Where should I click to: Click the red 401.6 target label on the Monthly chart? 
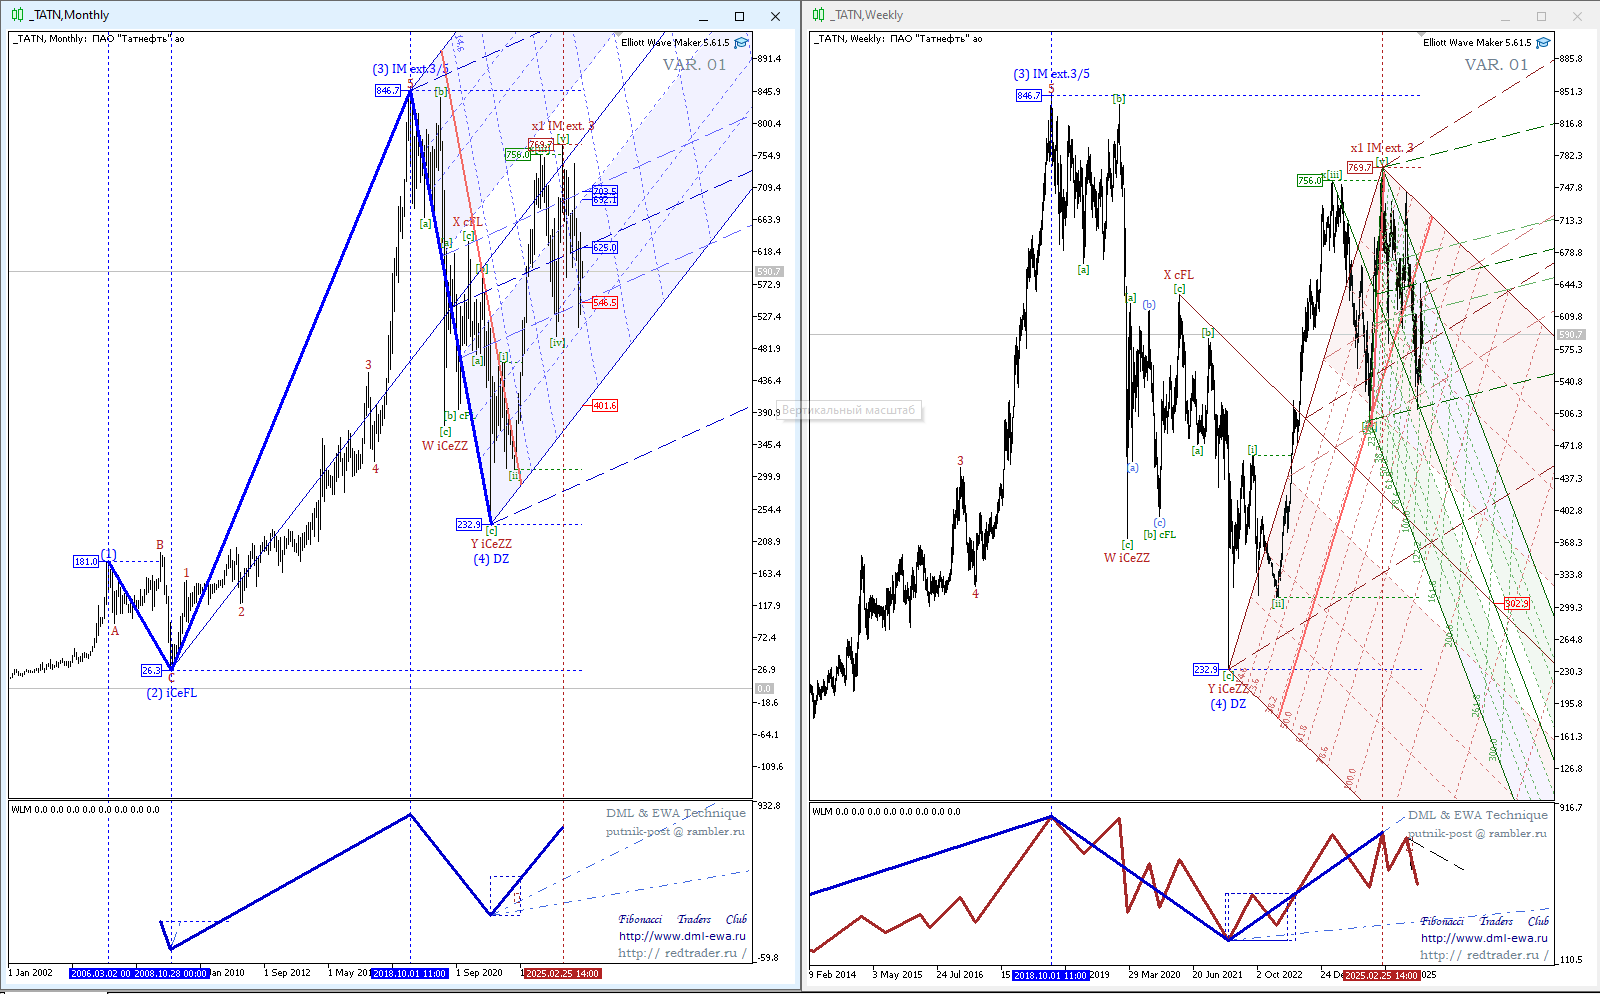tap(604, 406)
